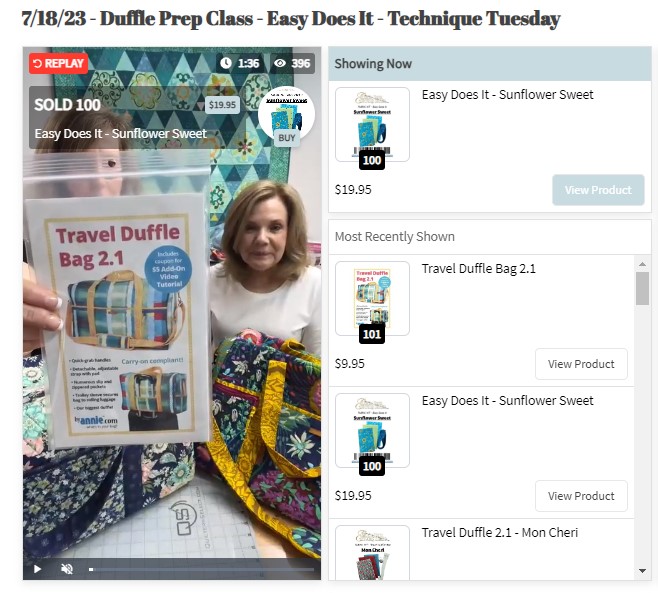Click the scrollbar down arrow
658x593 pixels.
(642, 571)
